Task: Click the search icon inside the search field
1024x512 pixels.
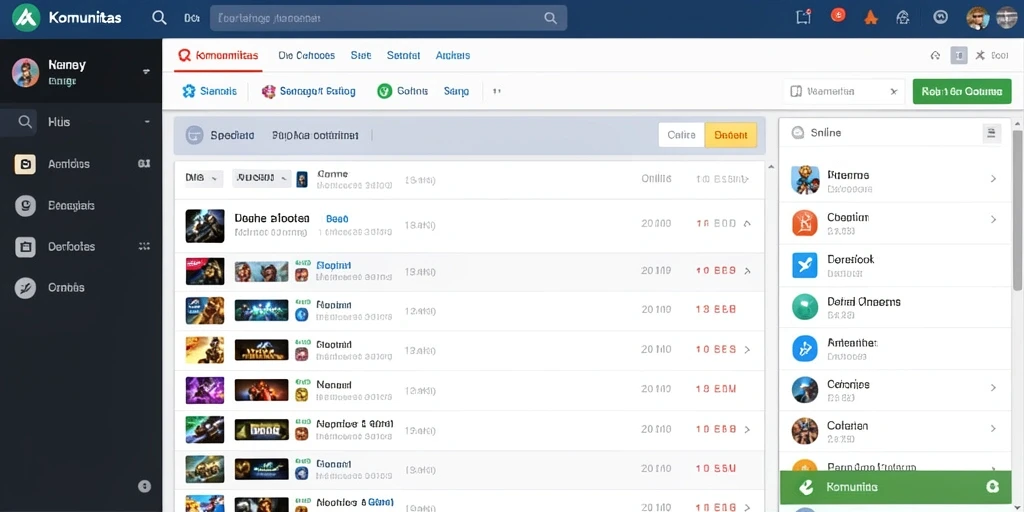Action: 551,18
